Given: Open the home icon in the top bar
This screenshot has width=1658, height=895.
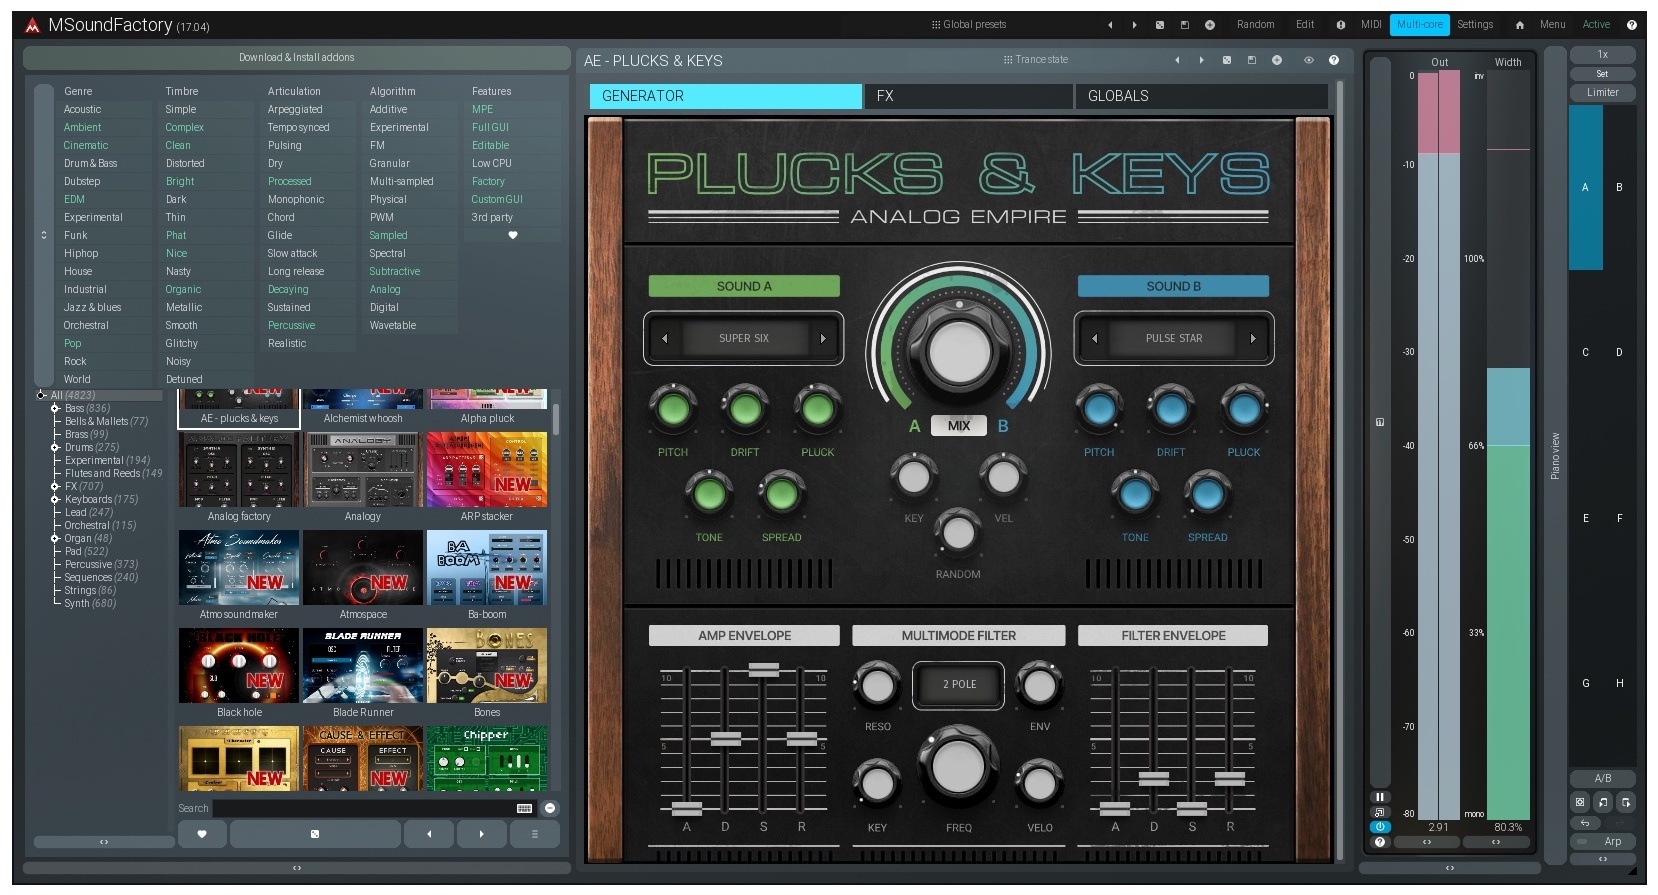Looking at the screenshot, I should pyautogui.click(x=1520, y=25).
